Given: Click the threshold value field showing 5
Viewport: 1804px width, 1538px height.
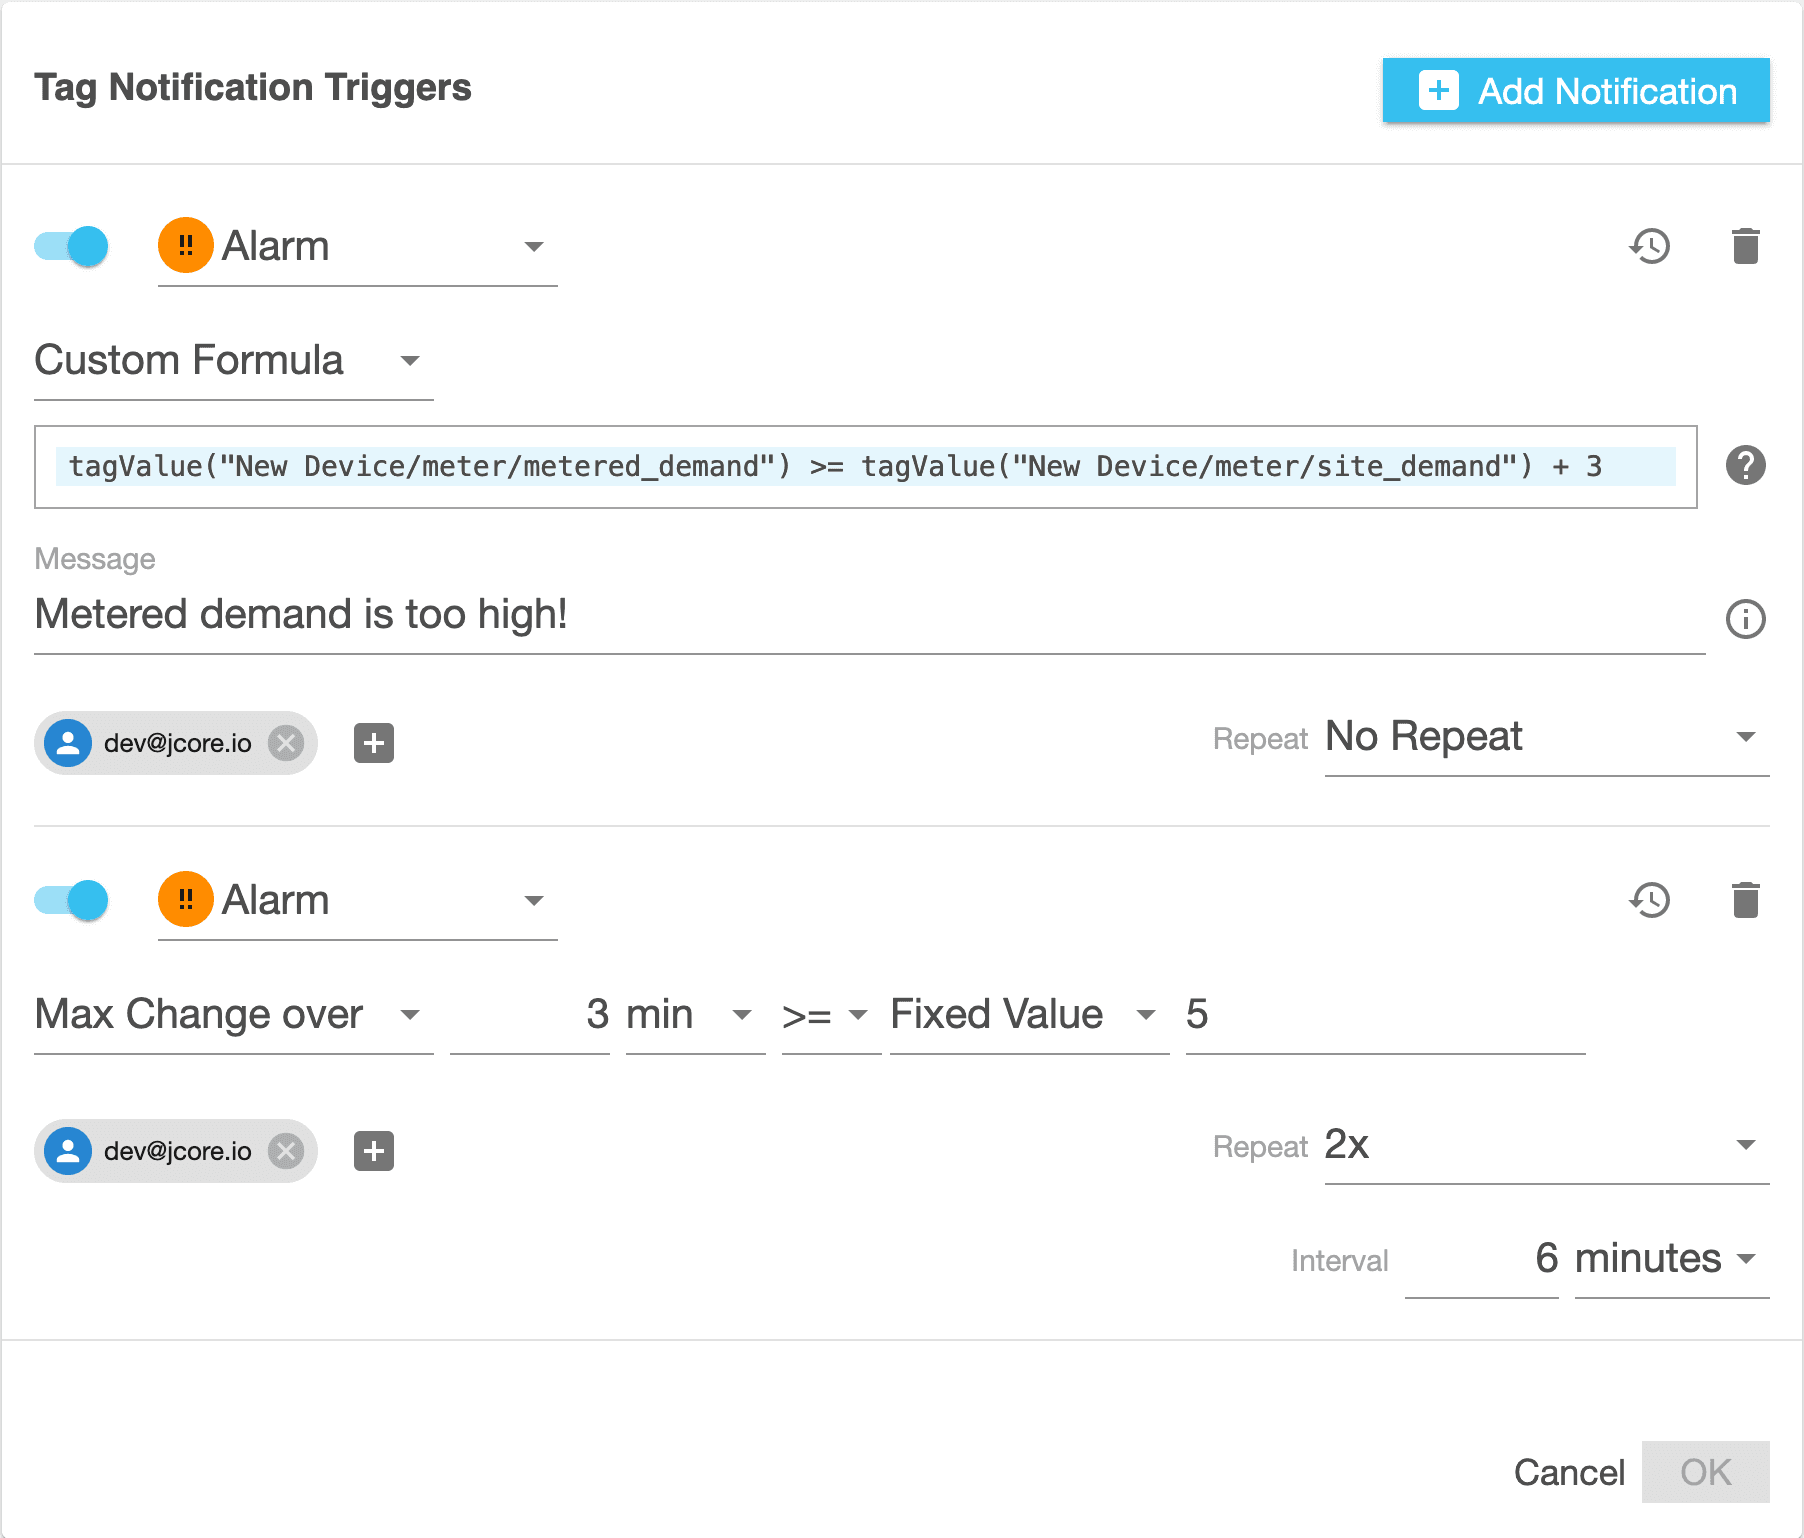Looking at the screenshot, I should click(x=1385, y=1015).
